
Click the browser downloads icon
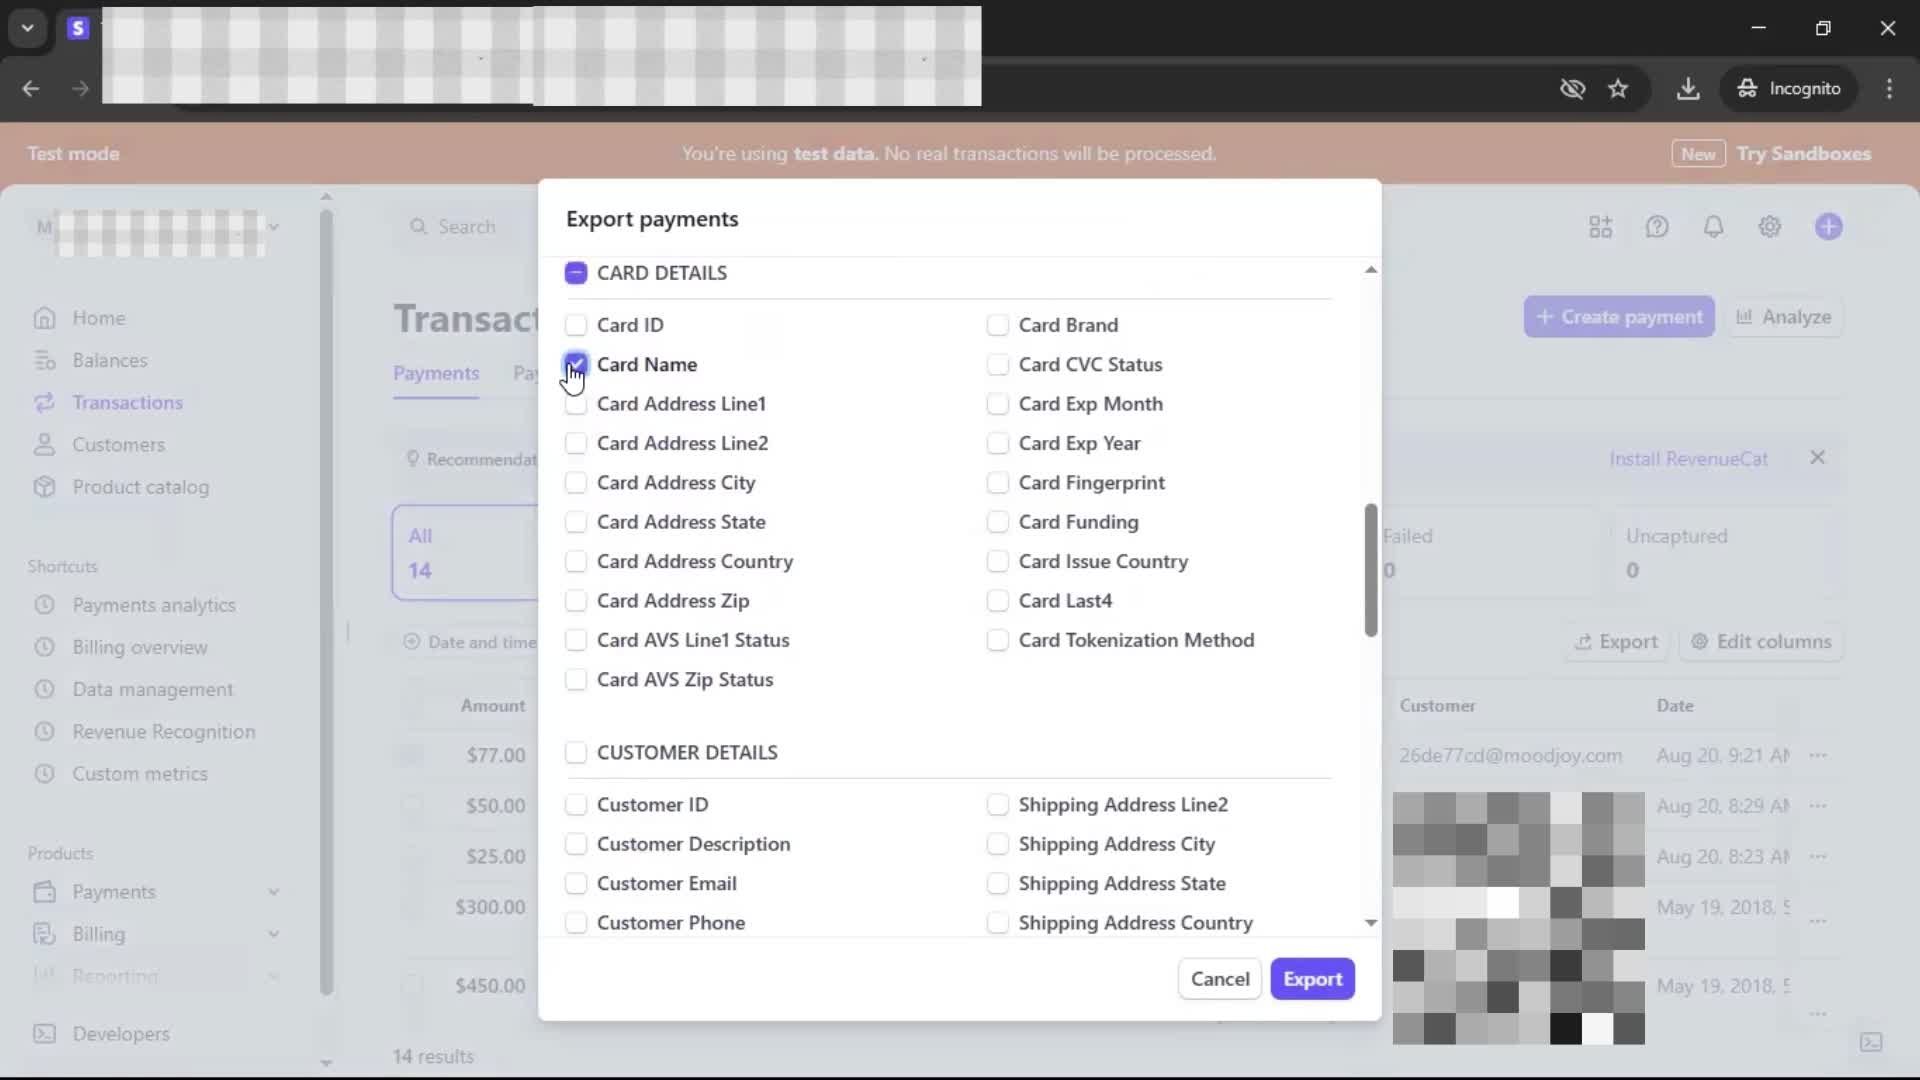tap(1688, 89)
